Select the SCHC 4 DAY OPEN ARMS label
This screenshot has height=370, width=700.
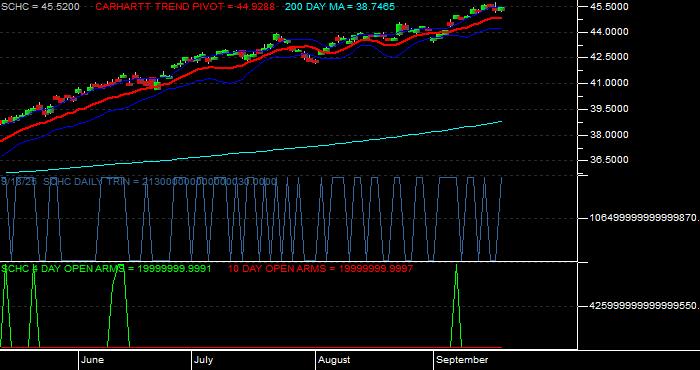click(106, 269)
